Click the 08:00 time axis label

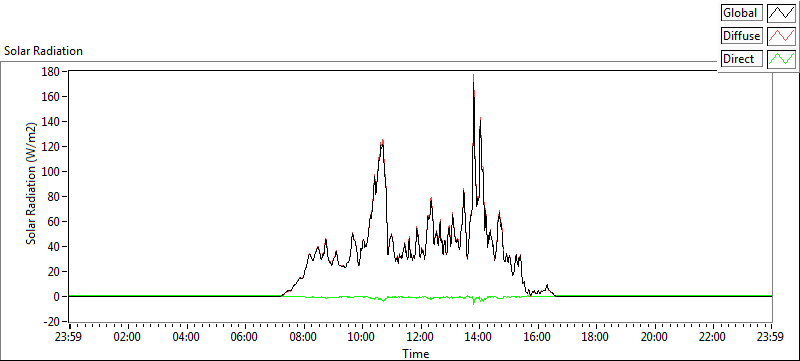click(303, 337)
